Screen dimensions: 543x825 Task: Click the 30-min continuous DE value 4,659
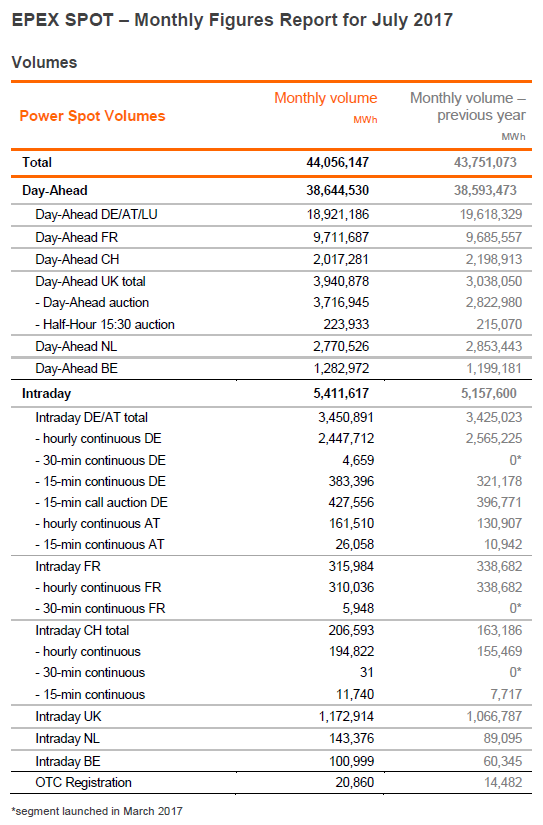coord(358,460)
